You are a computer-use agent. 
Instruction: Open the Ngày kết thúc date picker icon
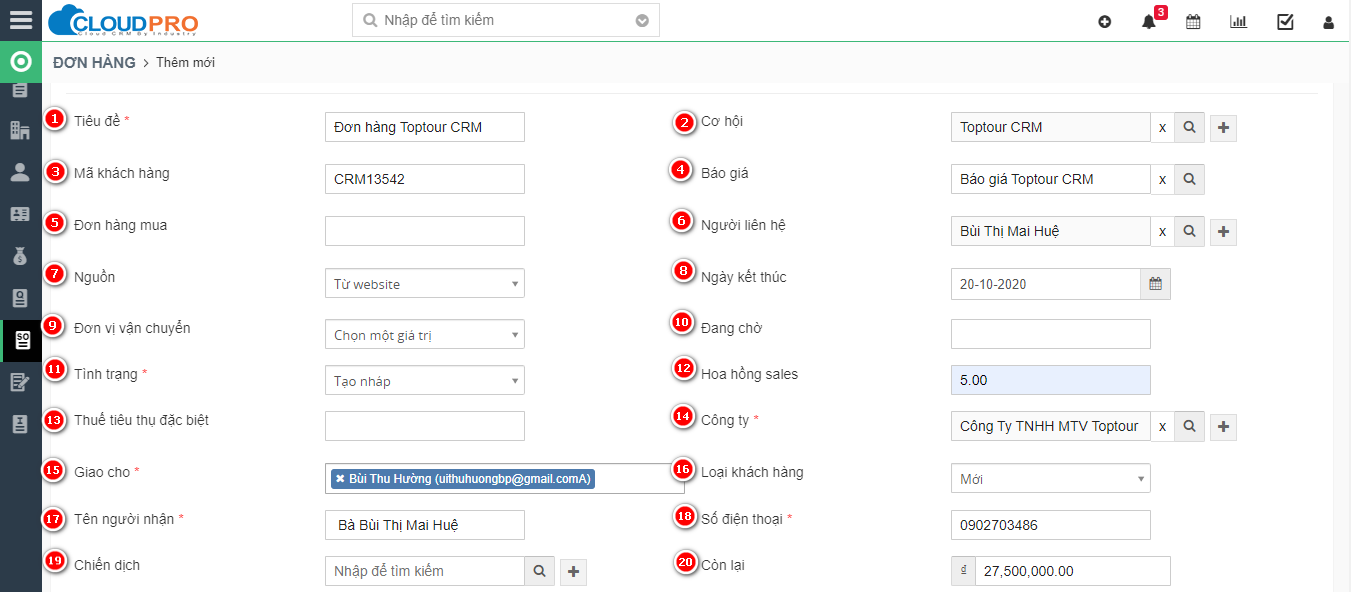click(x=1155, y=284)
